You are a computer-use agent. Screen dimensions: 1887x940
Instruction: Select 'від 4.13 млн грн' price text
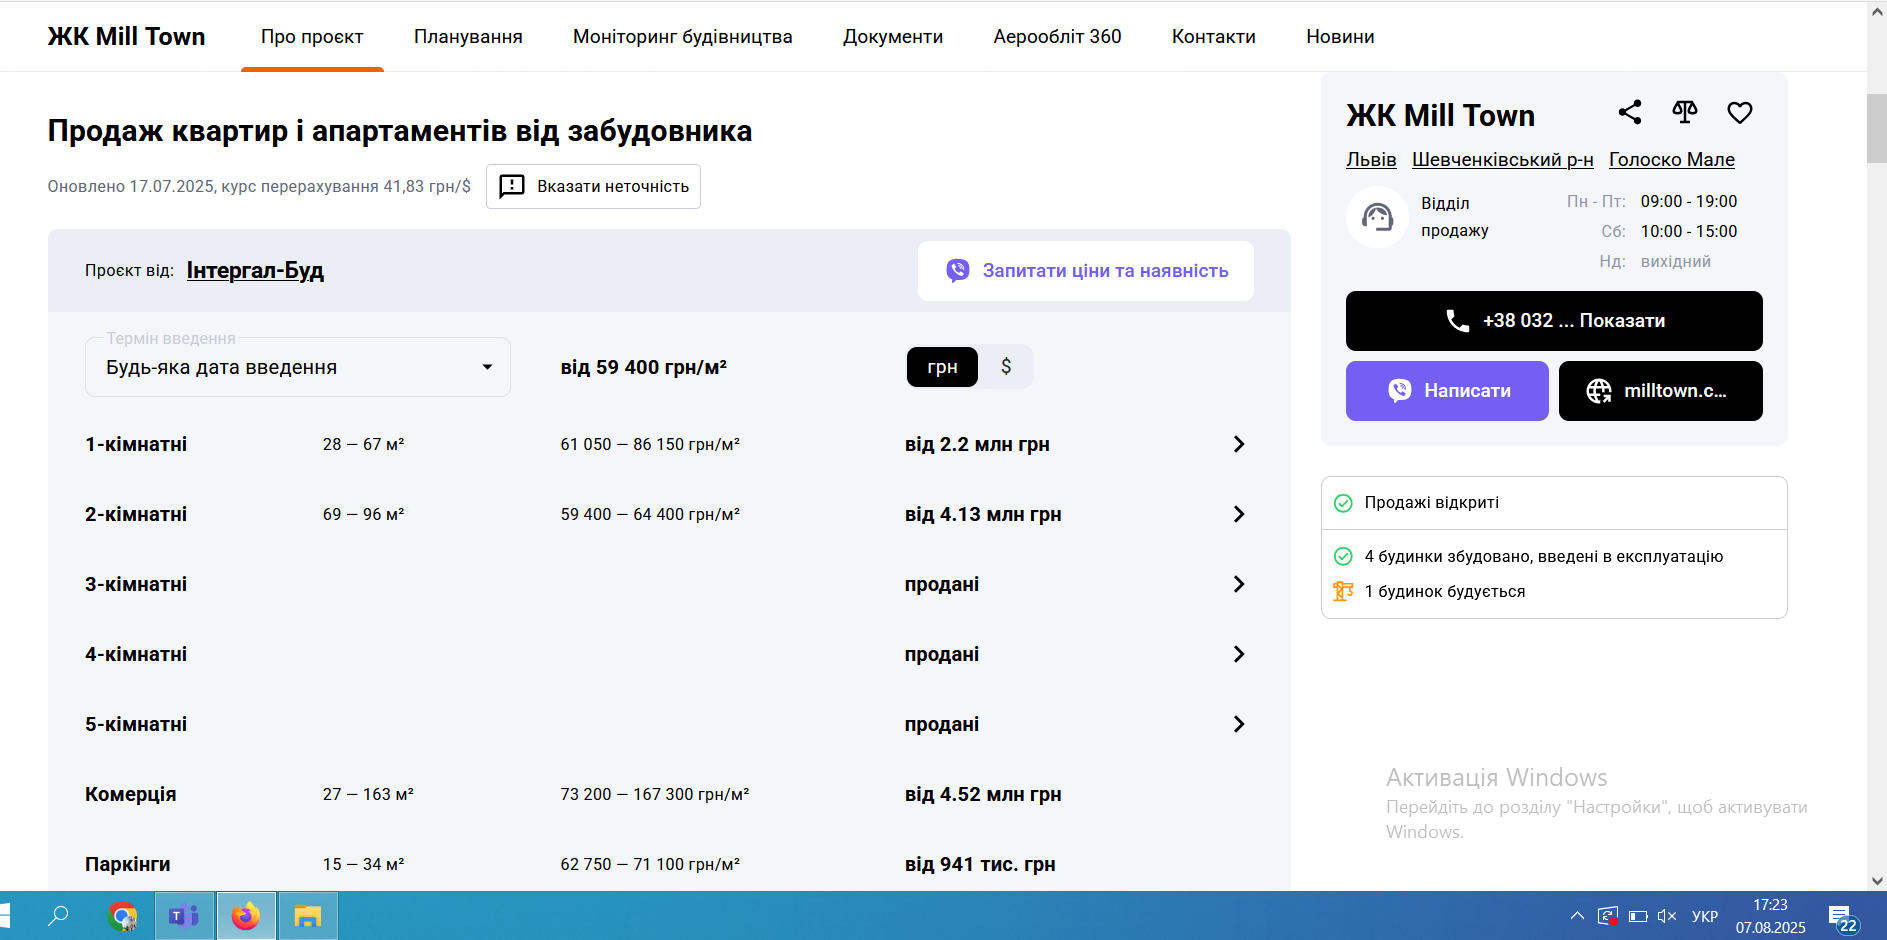click(x=983, y=514)
